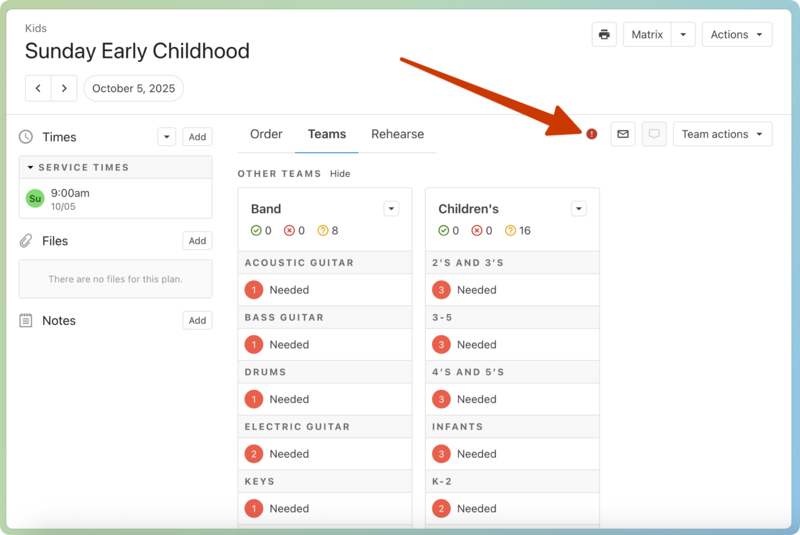Collapse the Service Times section
Image resolution: width=800 pixels, height=535 pixels.
pos(31,168)
